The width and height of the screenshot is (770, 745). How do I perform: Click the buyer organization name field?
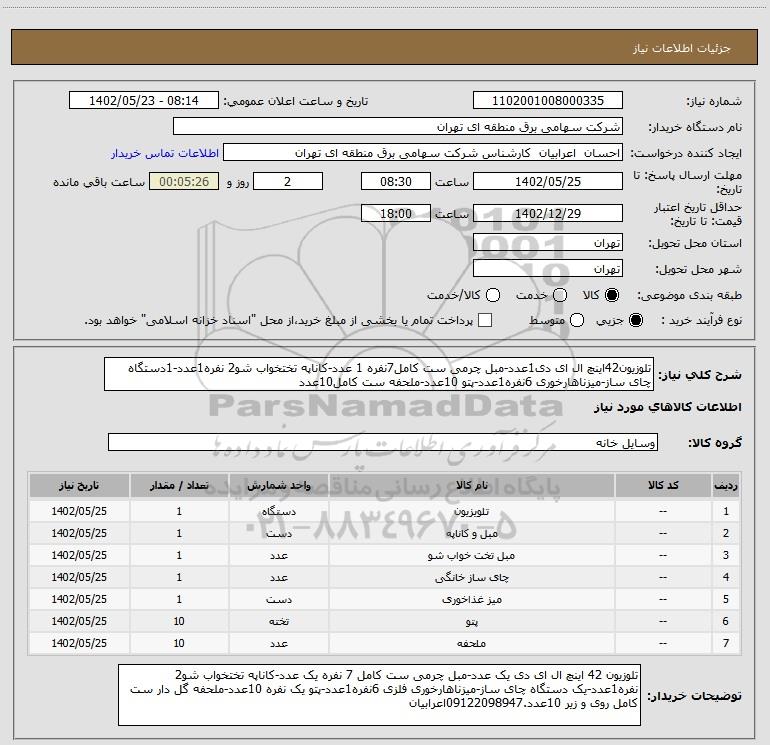[398, 127]
